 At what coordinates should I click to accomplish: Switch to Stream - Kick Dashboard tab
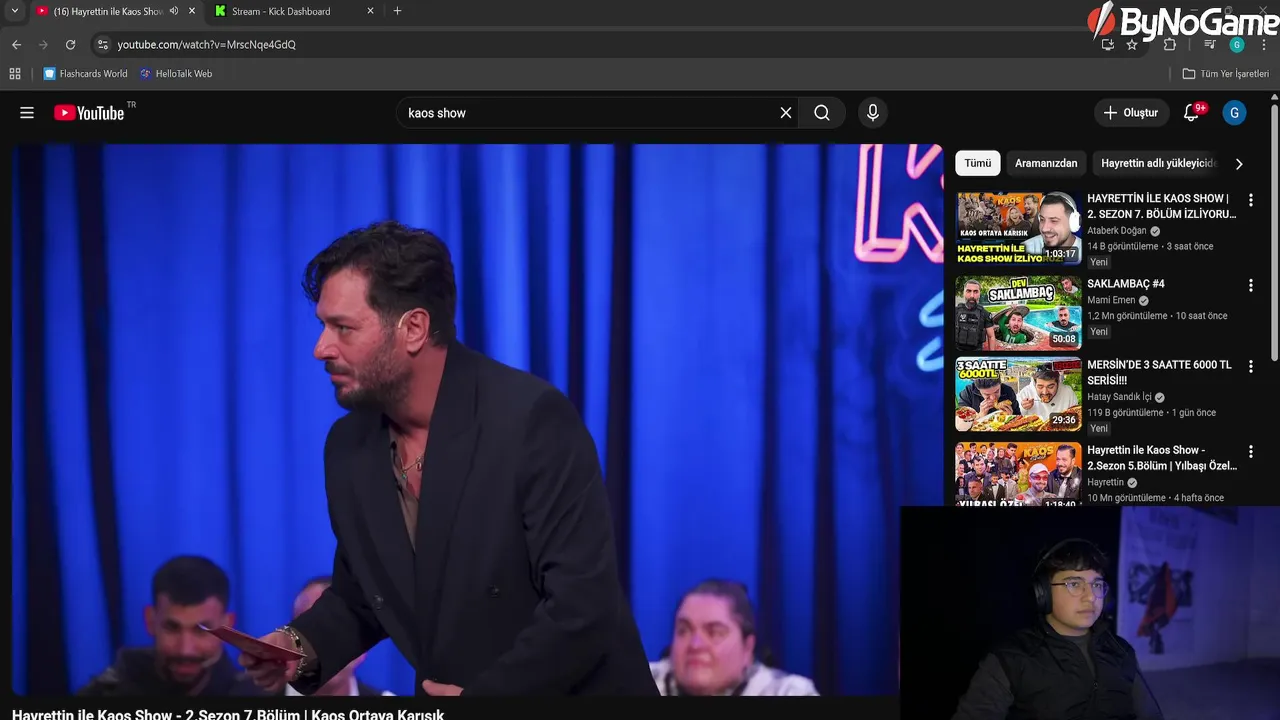pyautogui.click(x=295, y=11)
